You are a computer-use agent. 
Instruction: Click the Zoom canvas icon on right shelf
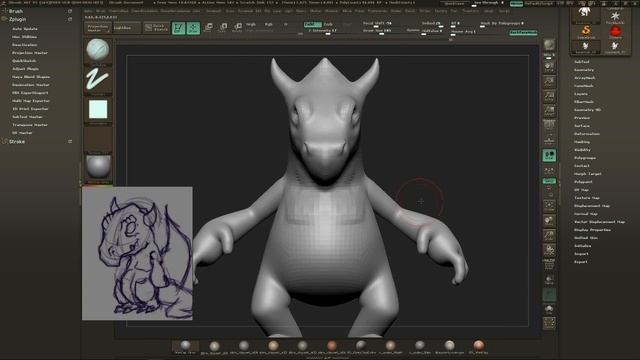pos(549,81)
